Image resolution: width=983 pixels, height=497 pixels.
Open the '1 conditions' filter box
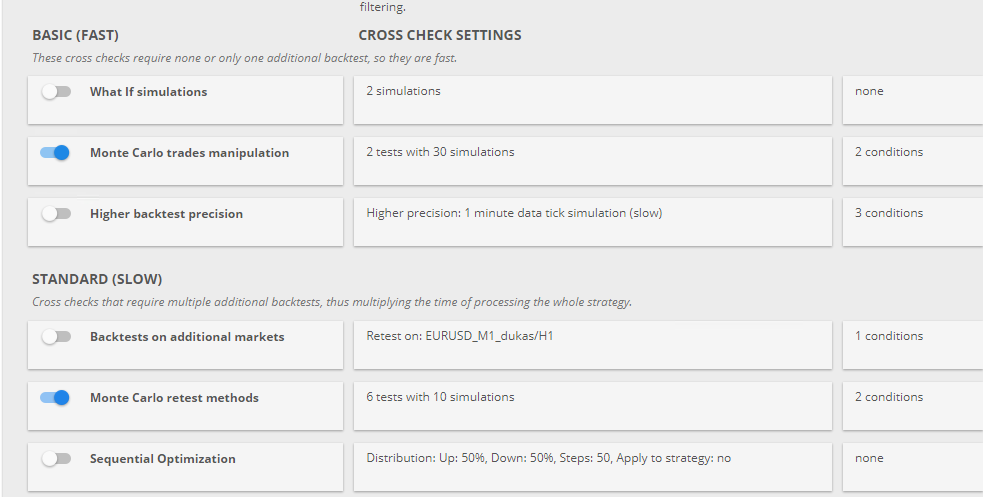point(912,345)
